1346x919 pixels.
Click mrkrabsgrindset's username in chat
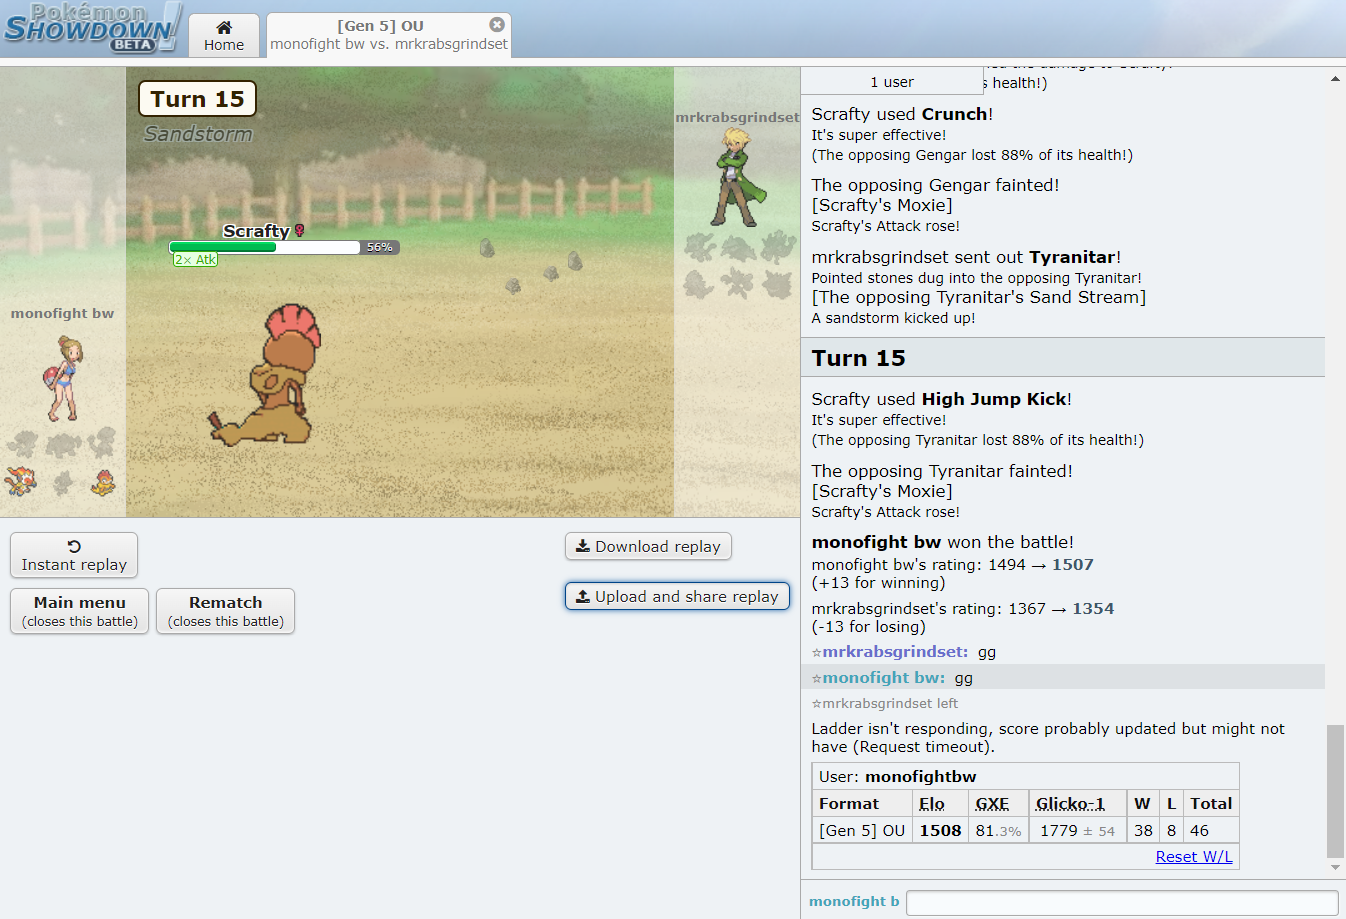(895, 652)
